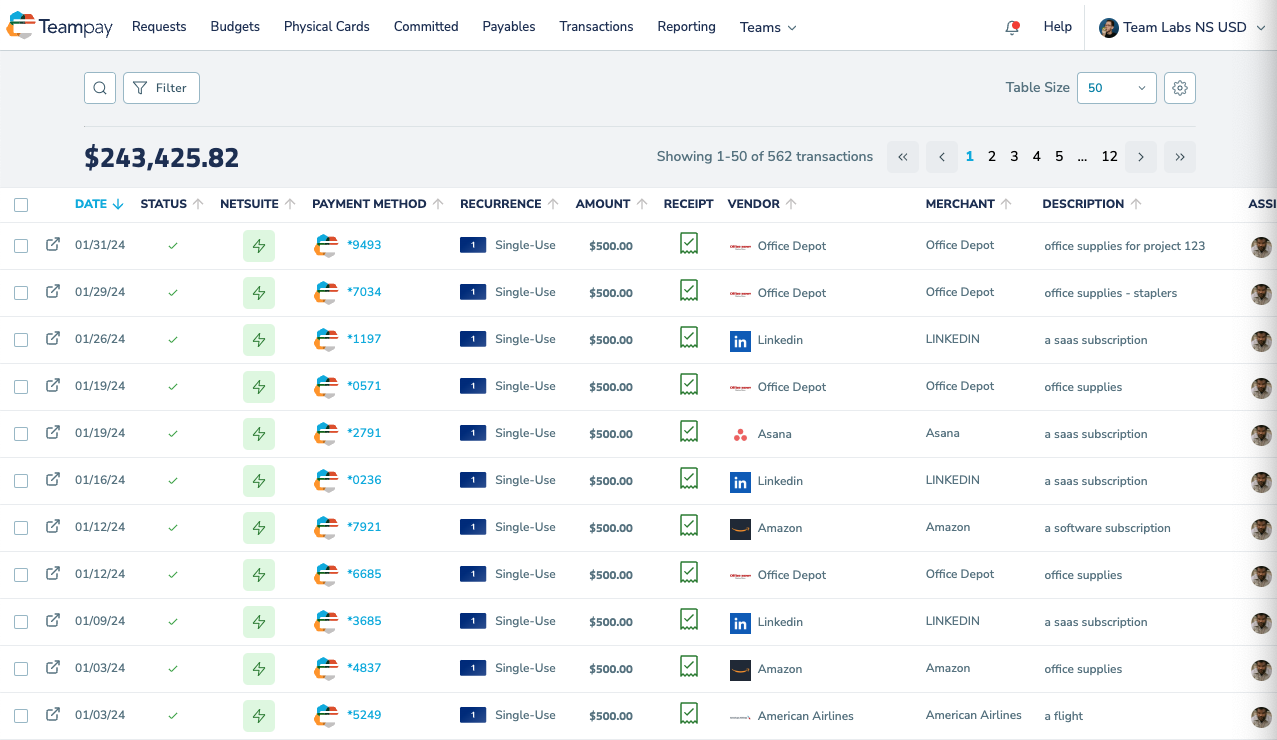
Task: Click the Filter button
Action: click(x=161, y=88)
